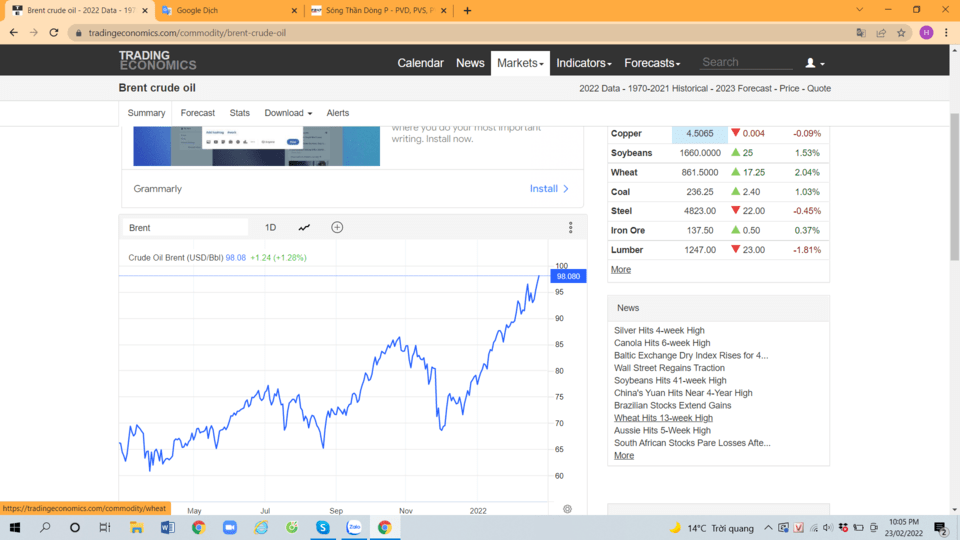Image resolution: width=960 pixels, height=540 pixels.
Task: Open chart settings gear icon
Action: [568, 509]
